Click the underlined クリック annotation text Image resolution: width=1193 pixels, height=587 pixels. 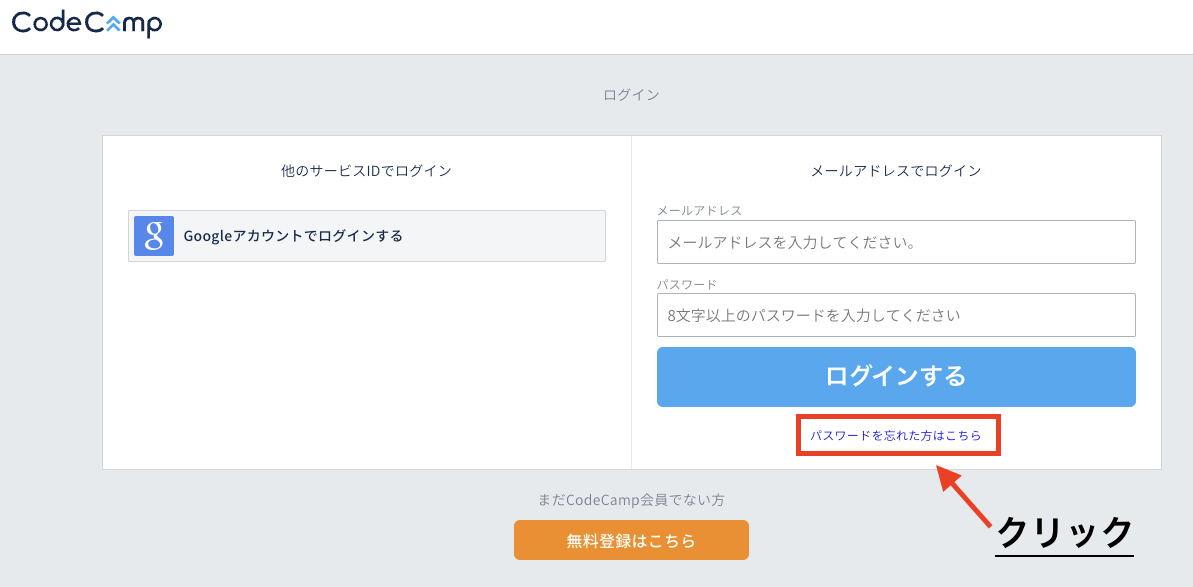(1064, 531)
